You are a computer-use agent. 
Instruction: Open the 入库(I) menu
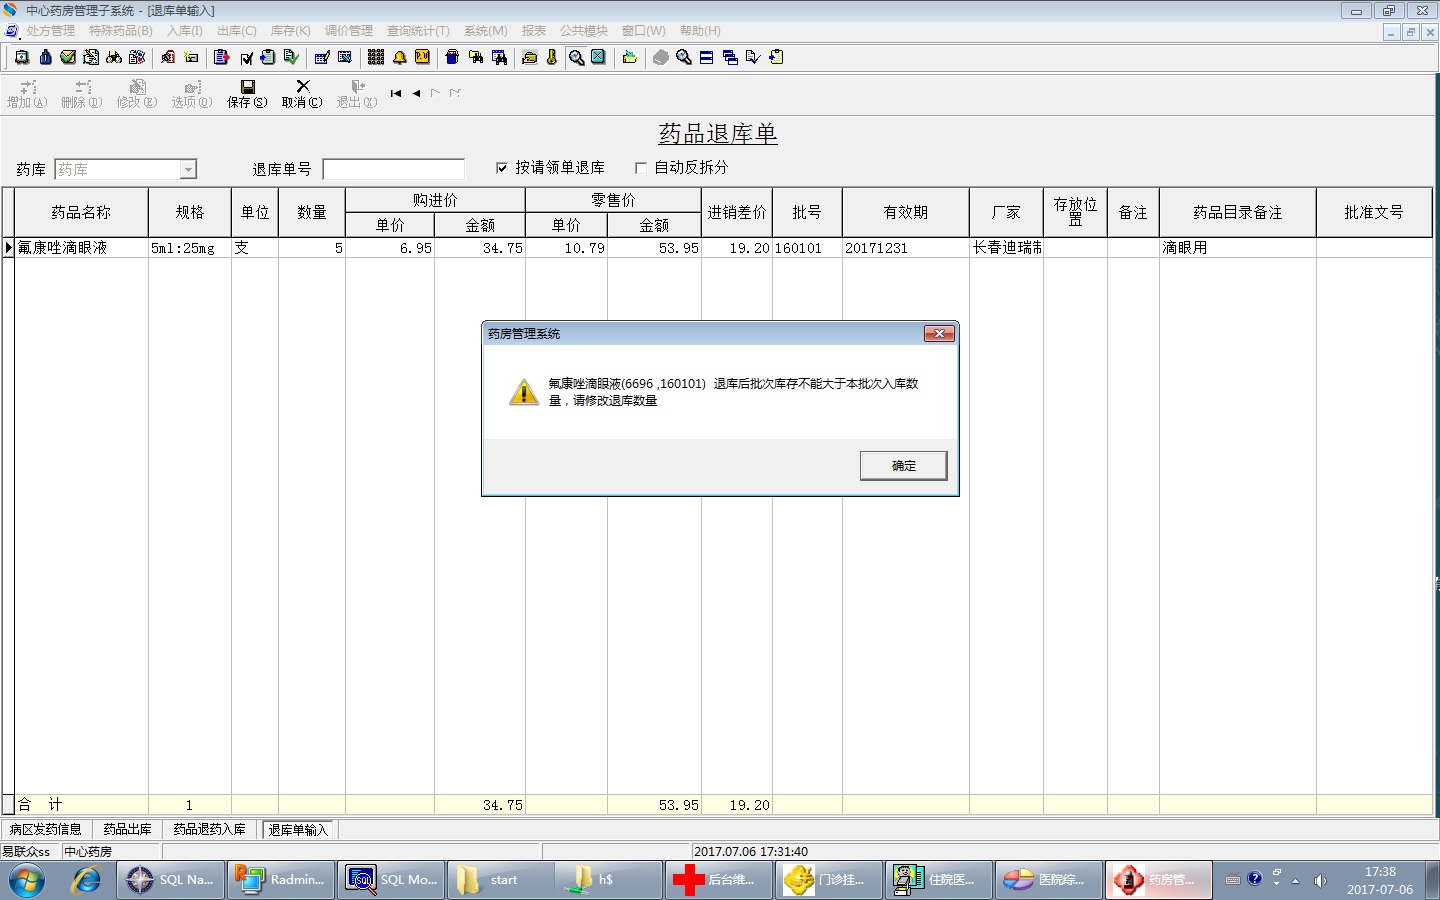185,31
